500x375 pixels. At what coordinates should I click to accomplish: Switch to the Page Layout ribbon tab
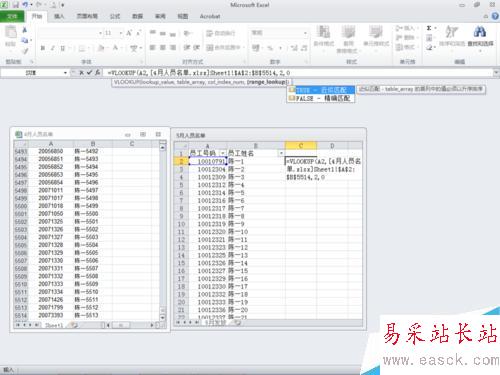click(x=87, y=16)
